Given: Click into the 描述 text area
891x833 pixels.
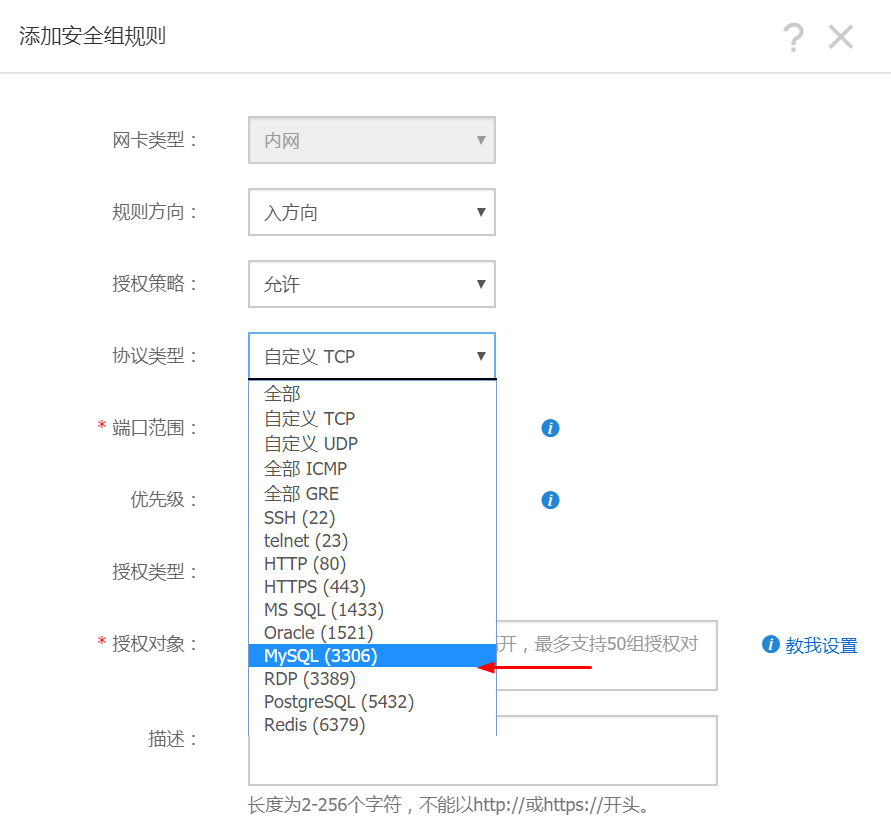Looking at the screenshot, I should (483, 751).
